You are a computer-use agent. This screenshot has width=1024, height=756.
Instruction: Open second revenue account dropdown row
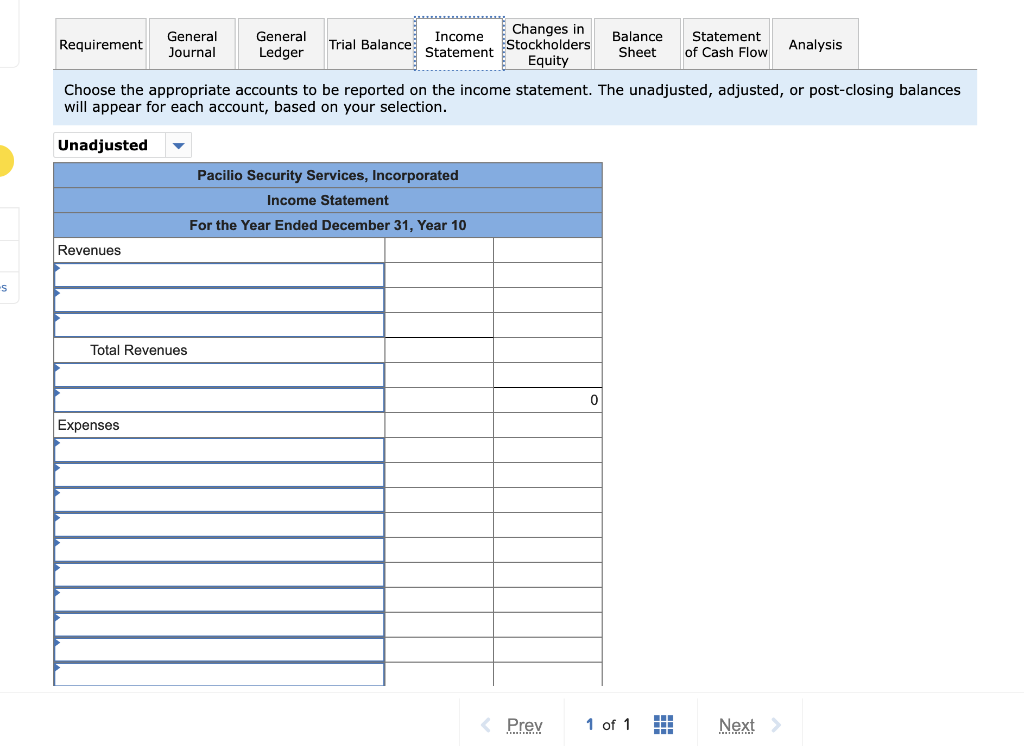point(219,300)
